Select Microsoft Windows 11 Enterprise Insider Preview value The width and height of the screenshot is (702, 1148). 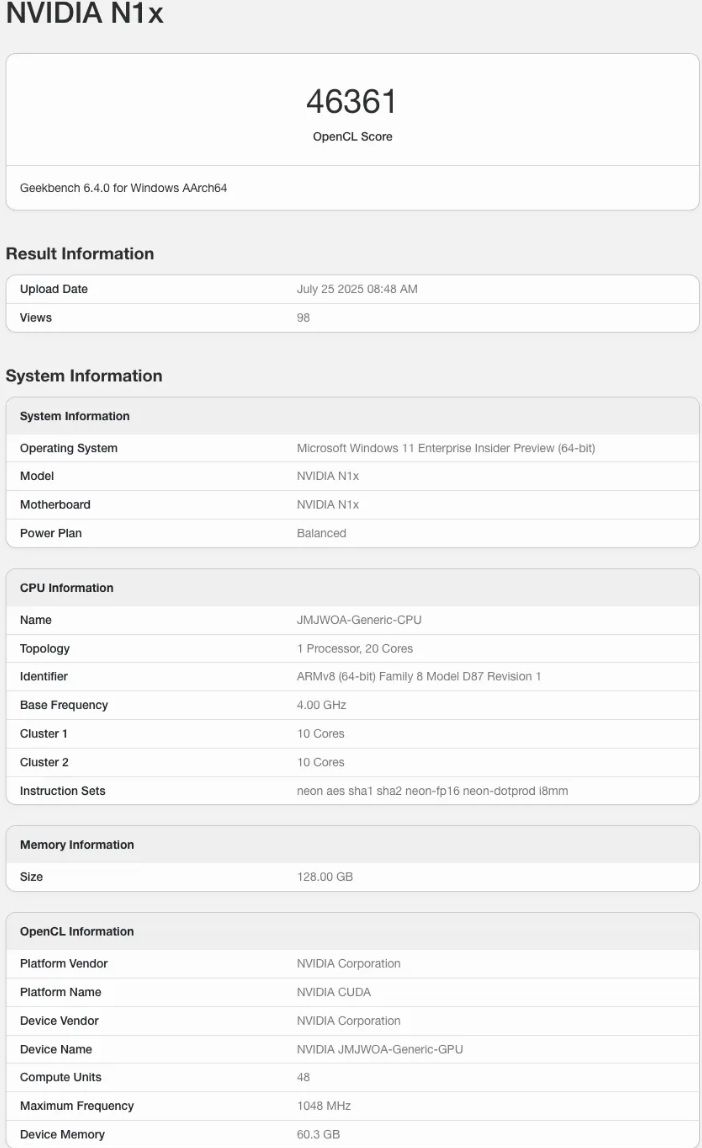pyautogui.click(x=445, y=448)
